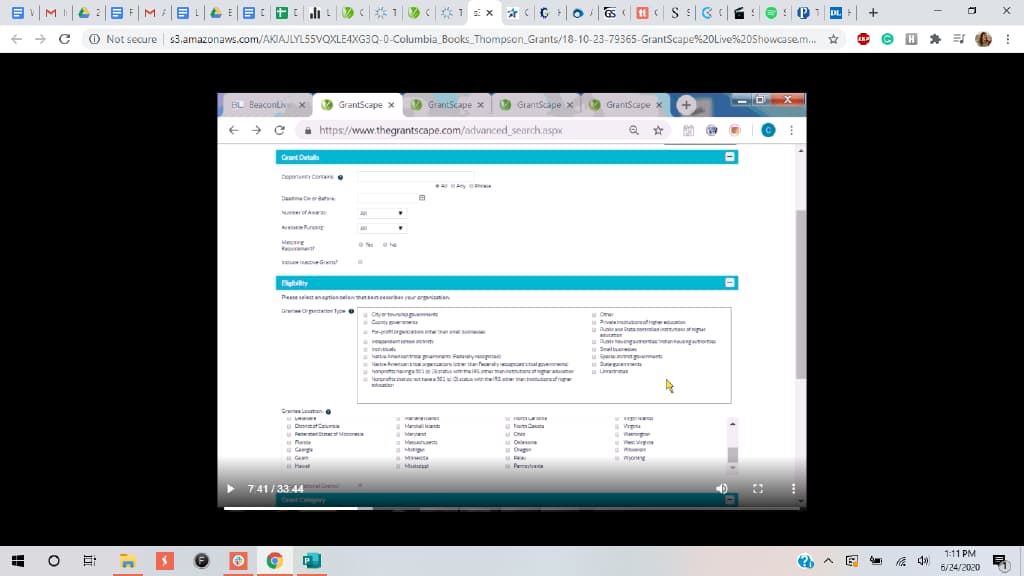Open Chrome from the taskbar
The image size is (1024, 576).
(274, 561)
